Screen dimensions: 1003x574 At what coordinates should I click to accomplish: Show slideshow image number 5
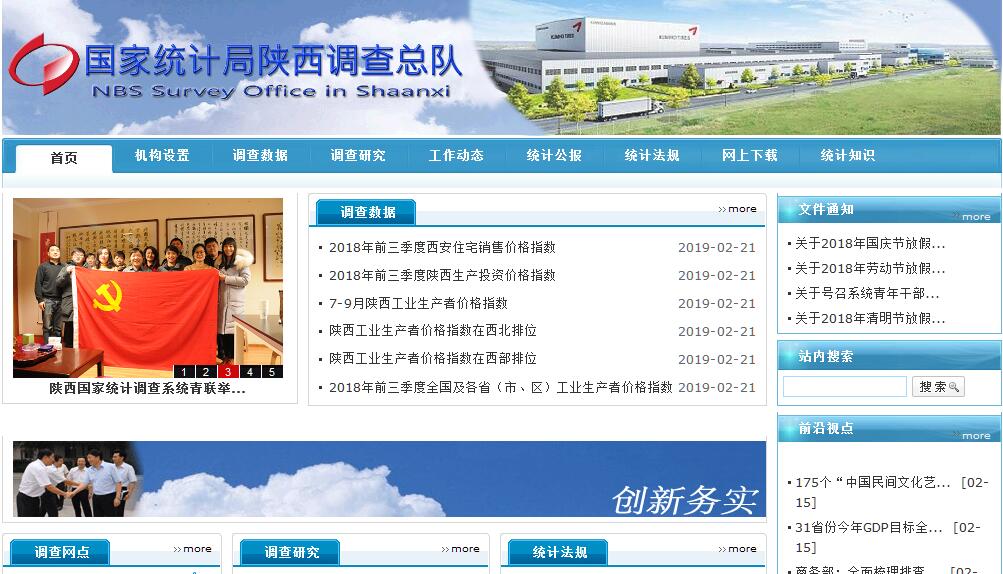tap(272, 371)
